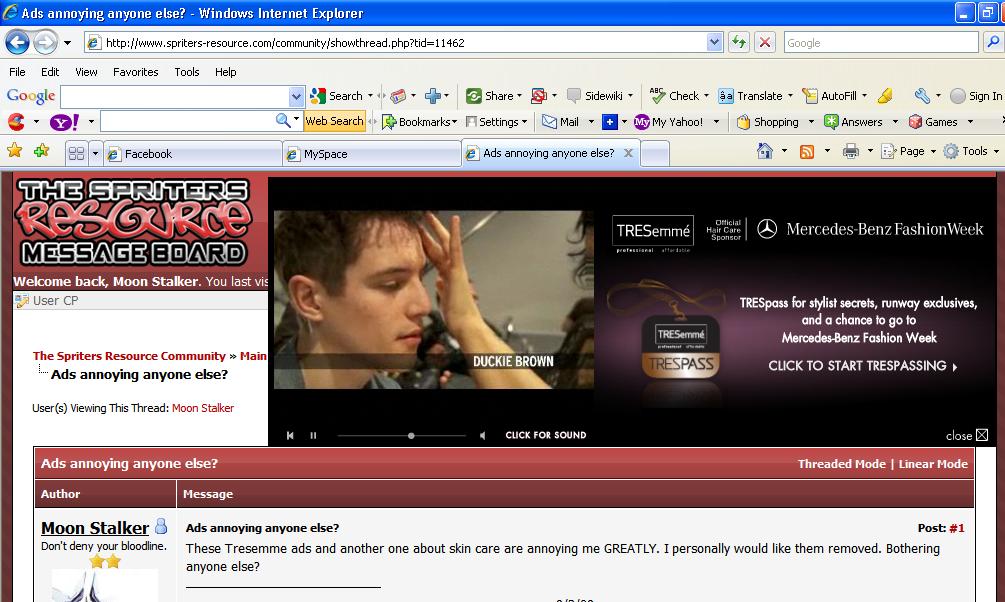Image resolution: width=1005 pixels, height=602 pixels.
Task: Expand the Yahoo search magnifier dropdown arrow
Action: 296,119
